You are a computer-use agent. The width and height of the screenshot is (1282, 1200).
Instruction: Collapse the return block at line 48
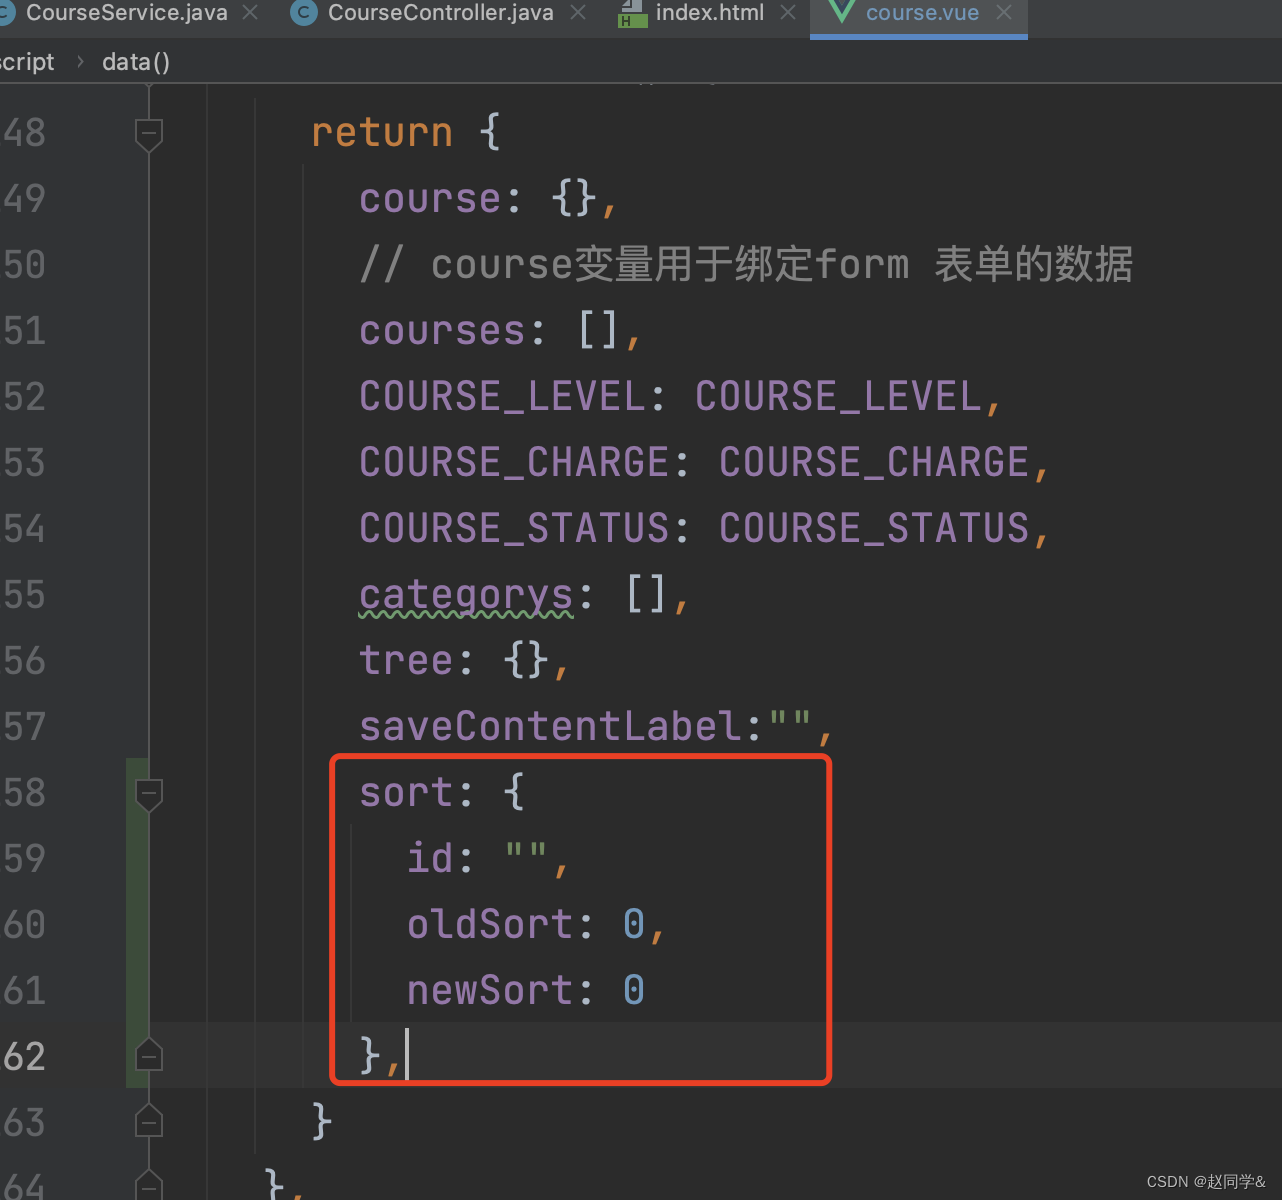click(149, 134)
